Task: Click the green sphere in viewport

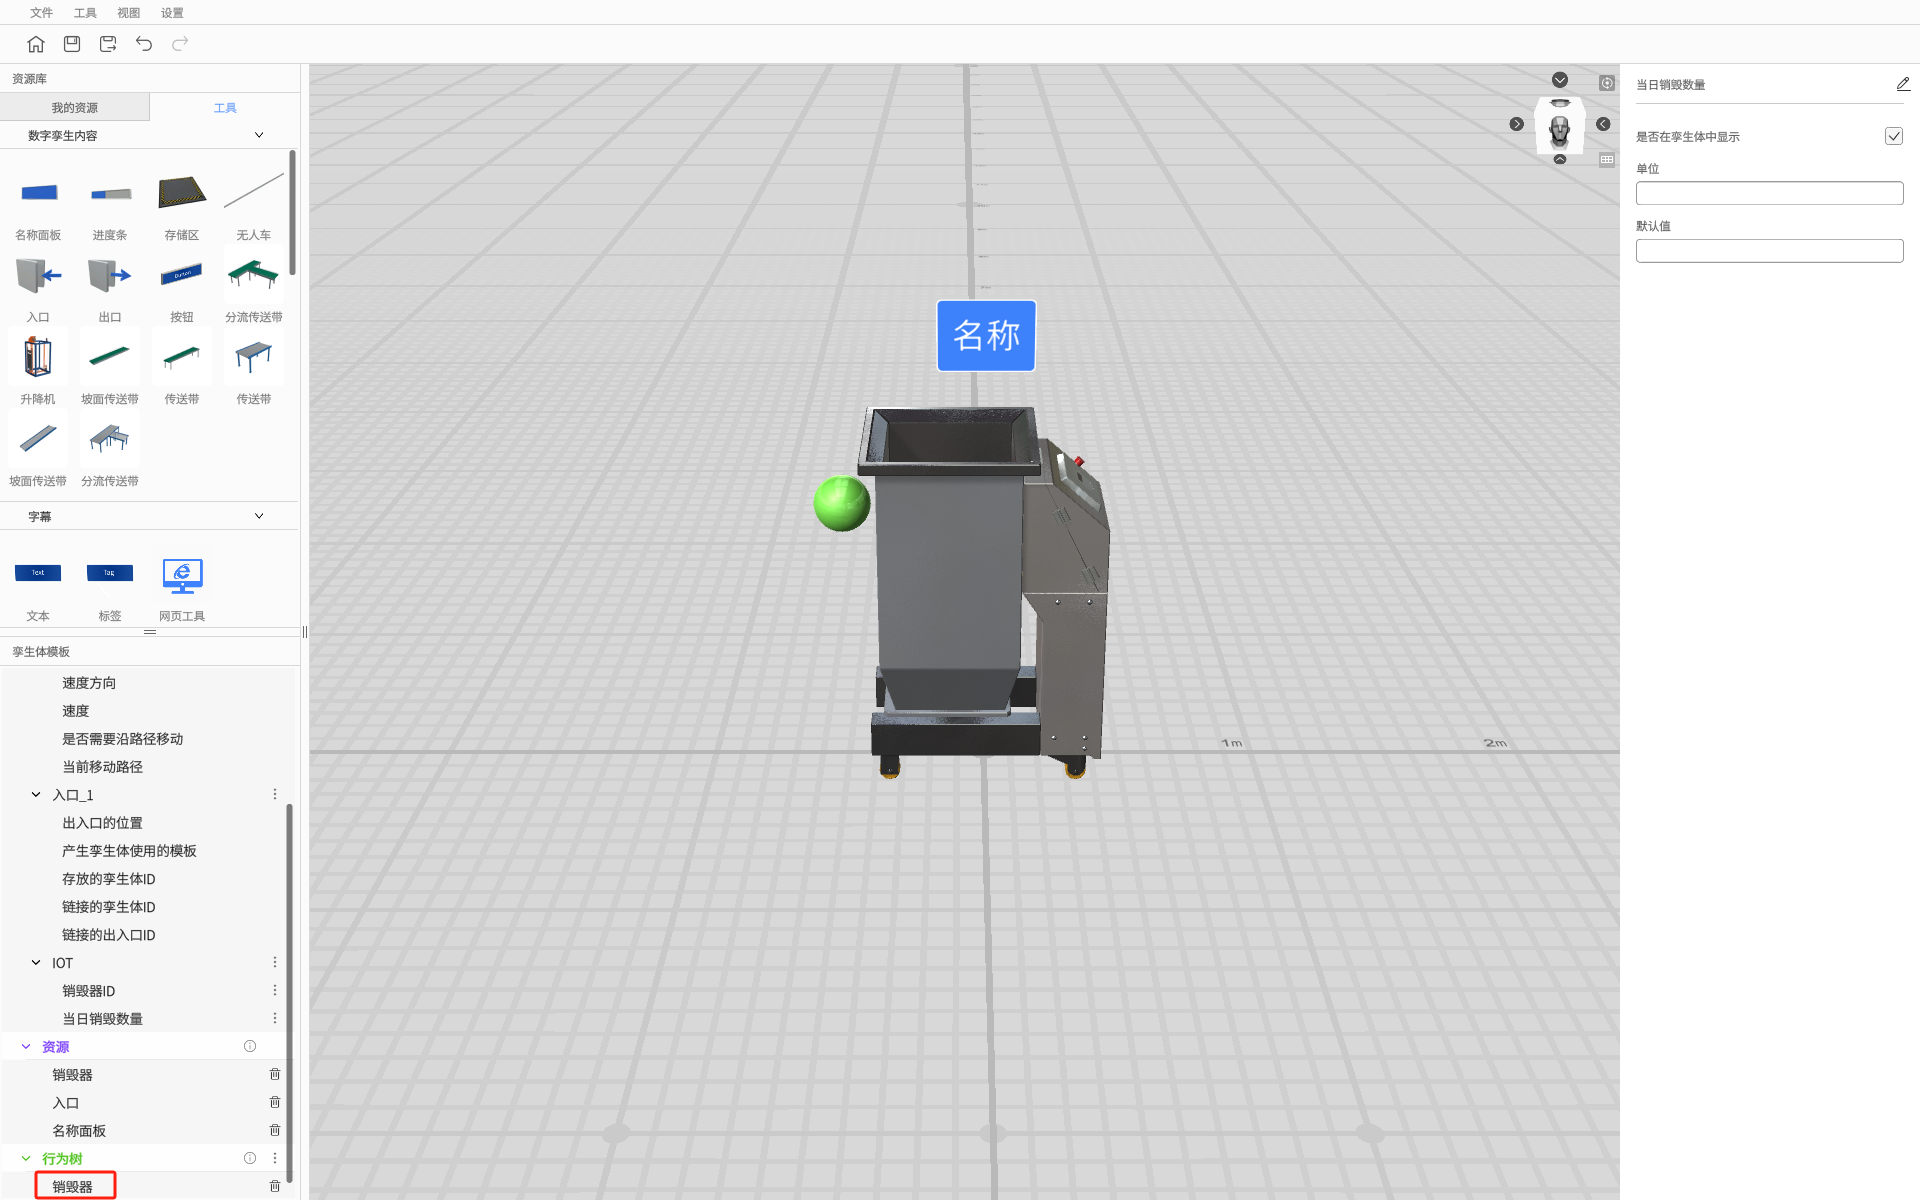Action: tap(841, 503)
